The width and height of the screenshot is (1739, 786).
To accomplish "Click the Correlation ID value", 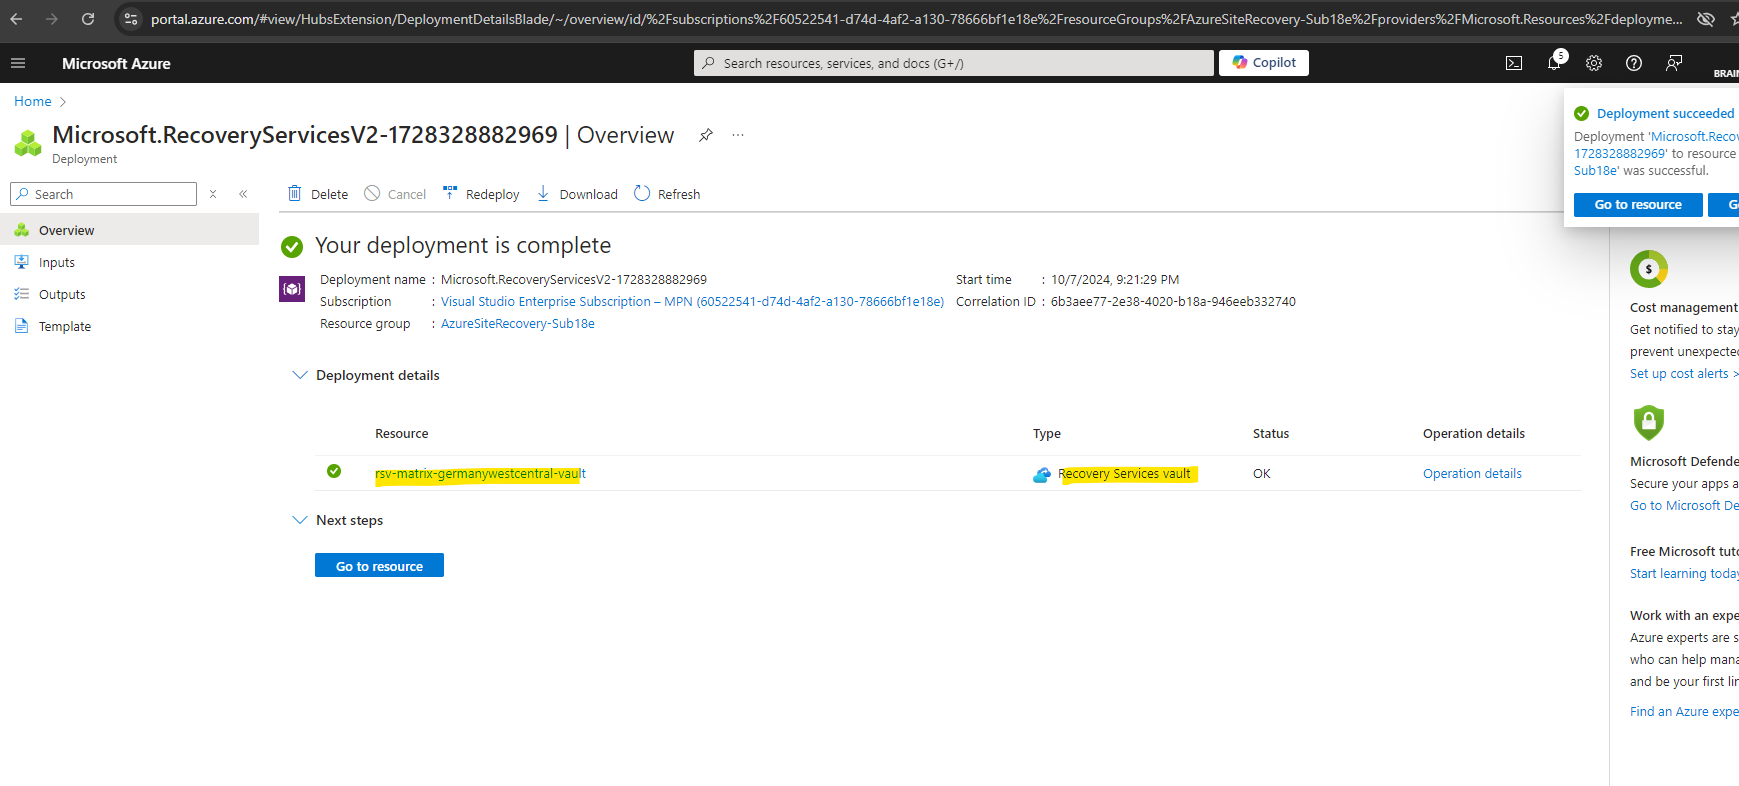I will (x=1173, y=302).
